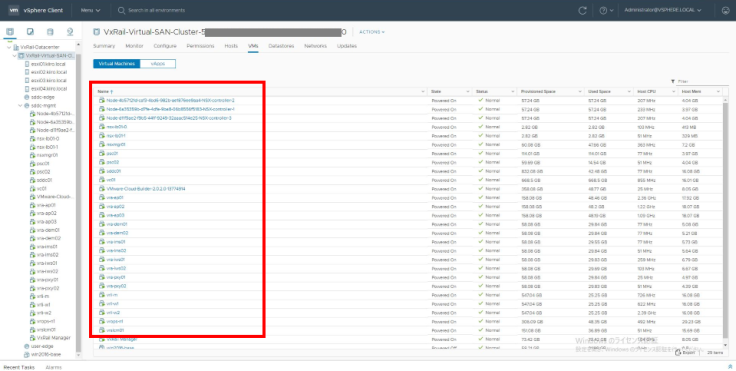Image resolution: width=736 pixels, height=371 pixels.
Task: Click the VM icon next to psc01 in the table
Action: 101,154
